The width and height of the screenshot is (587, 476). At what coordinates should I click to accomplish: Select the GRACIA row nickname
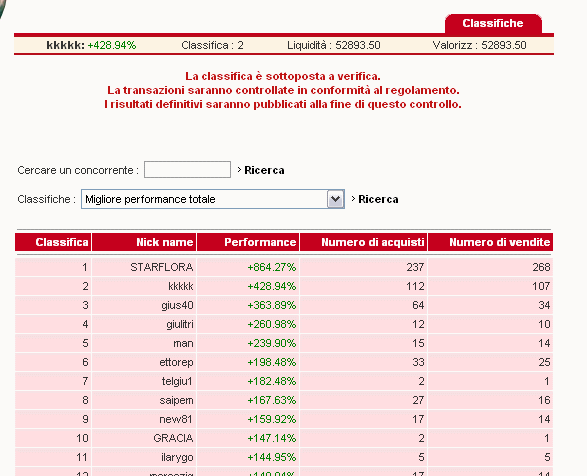[x=173, y=438]
